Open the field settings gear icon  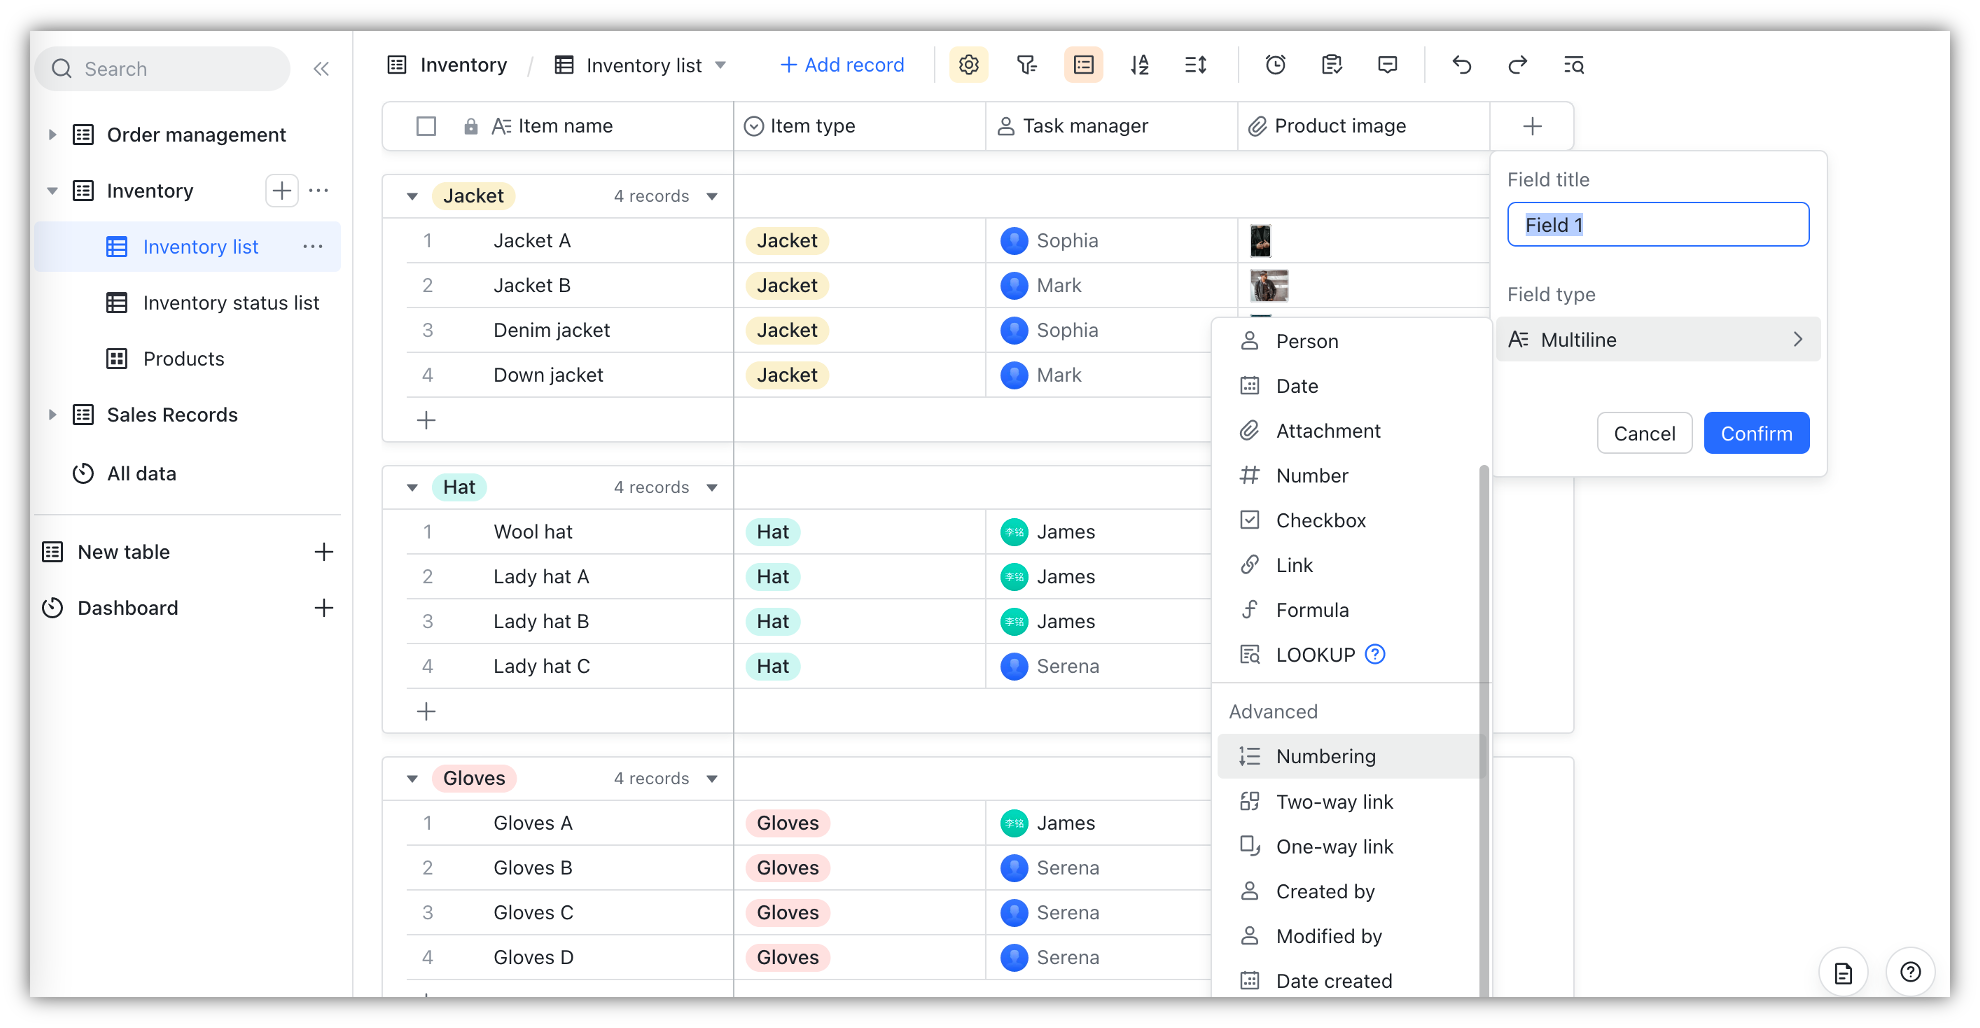(968, 65)
